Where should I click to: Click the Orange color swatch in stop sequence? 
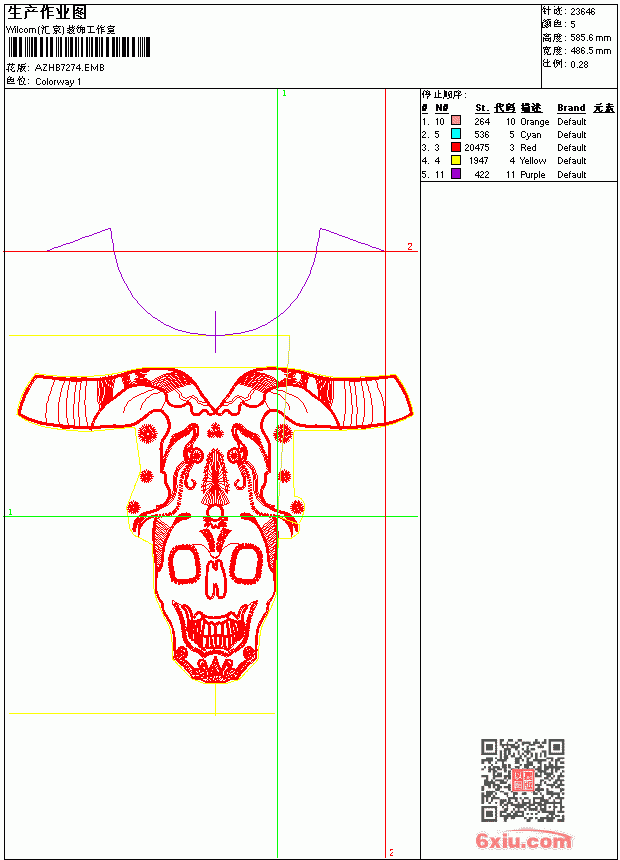[455, 120]
